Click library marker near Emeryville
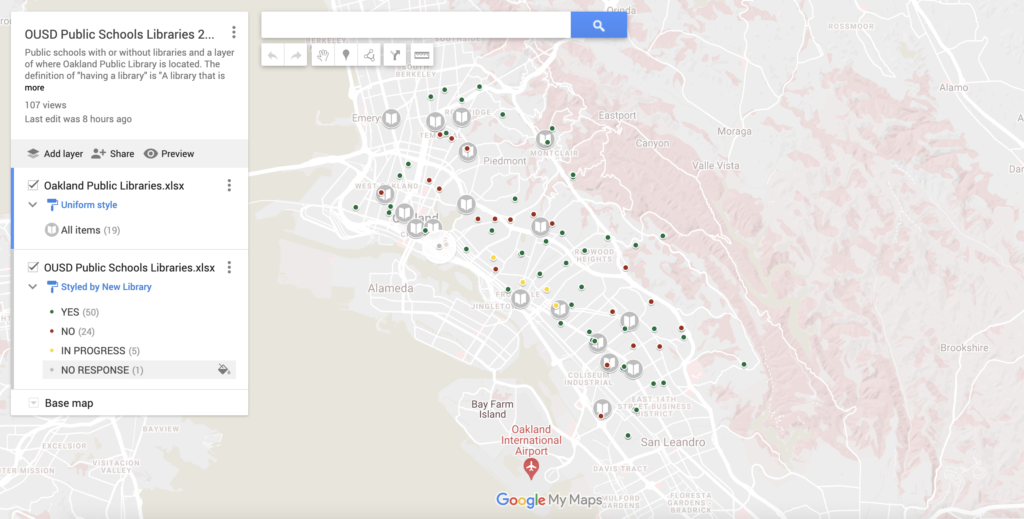Viewport: 1024px width, 519px height. point(391,118)
